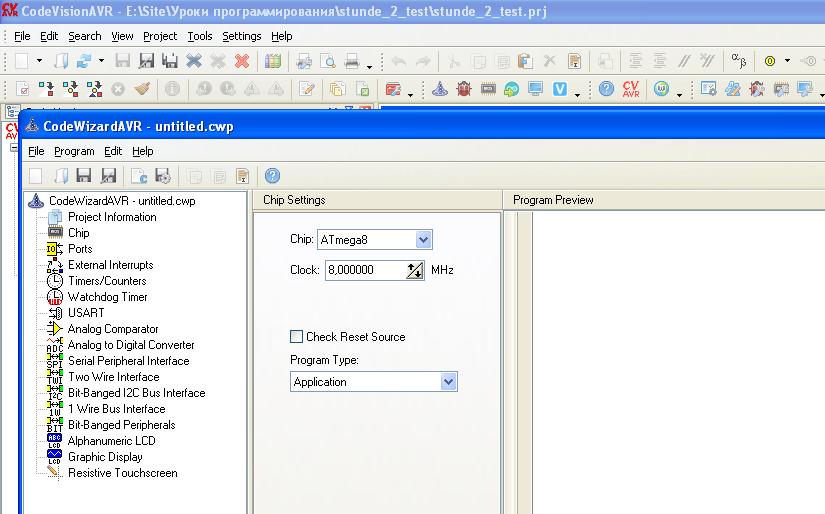The image size is (825, 514).
Task: Click the Clock frequency spinner arrows
Action: pyautogui.click(x=415, y=271)
